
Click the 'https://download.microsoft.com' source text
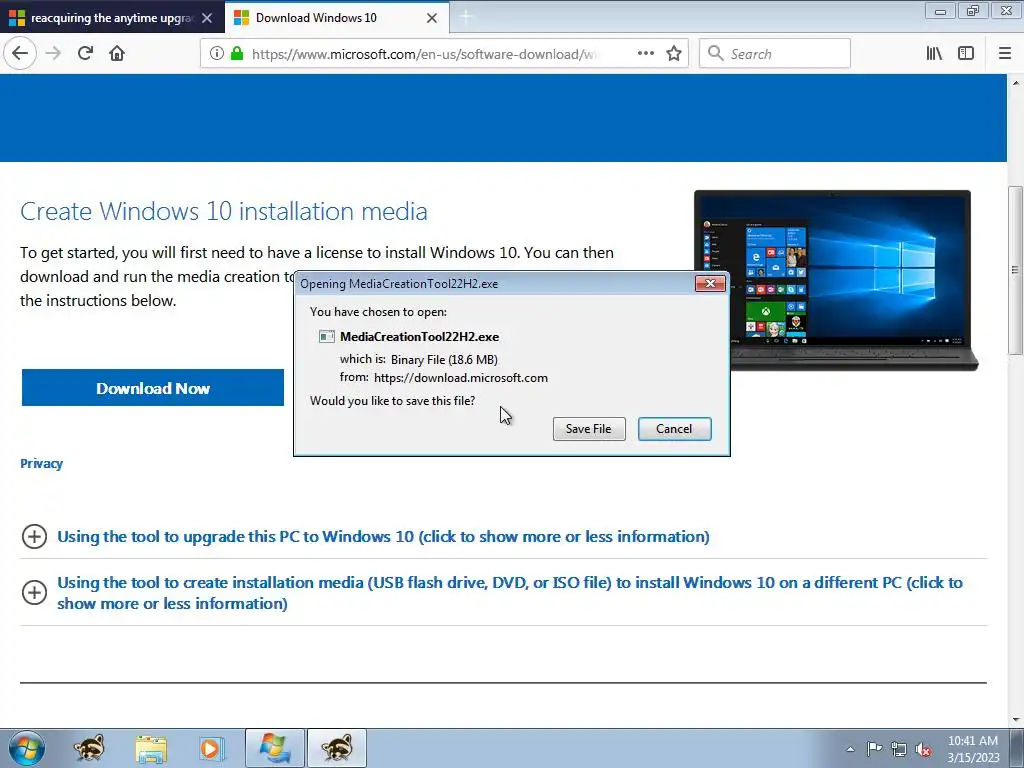pos(461,378)
